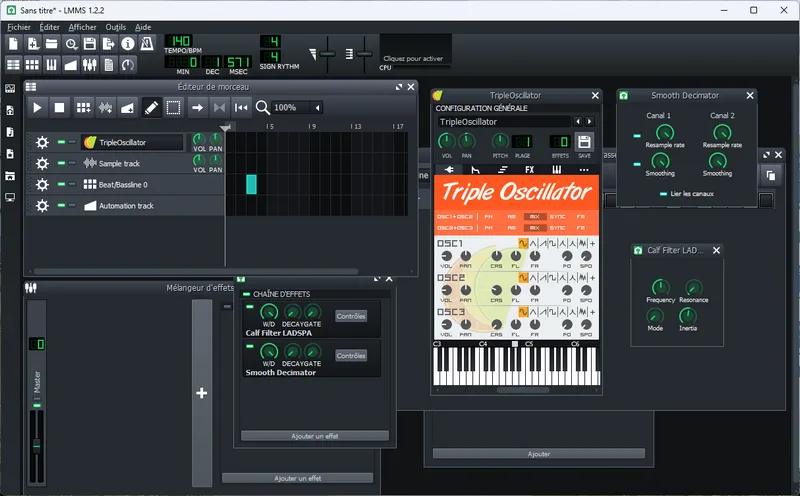800x496 pixels.
Task: Play the song in Éditeur de morceau
Action: pyautogui.click(x=37, y=108)
